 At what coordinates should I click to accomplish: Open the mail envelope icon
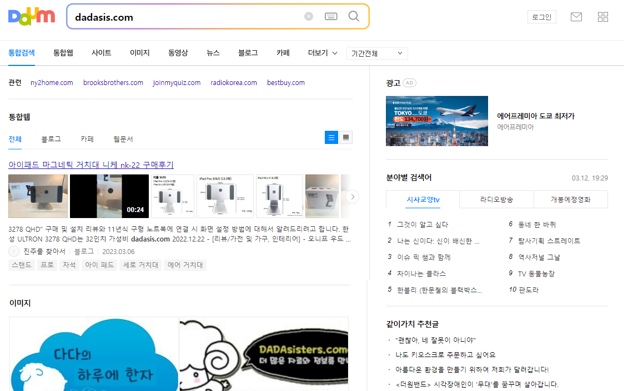(x=576, y=17)
